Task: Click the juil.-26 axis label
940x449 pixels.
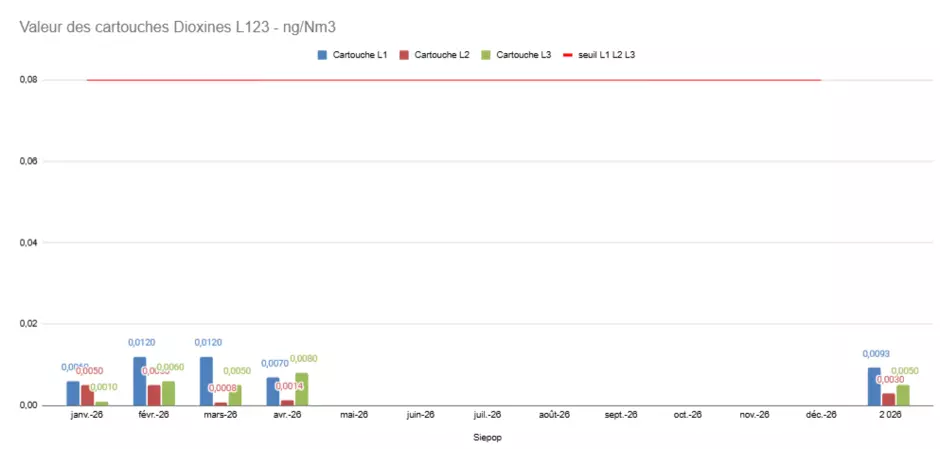Action: [x=487, y=414]
